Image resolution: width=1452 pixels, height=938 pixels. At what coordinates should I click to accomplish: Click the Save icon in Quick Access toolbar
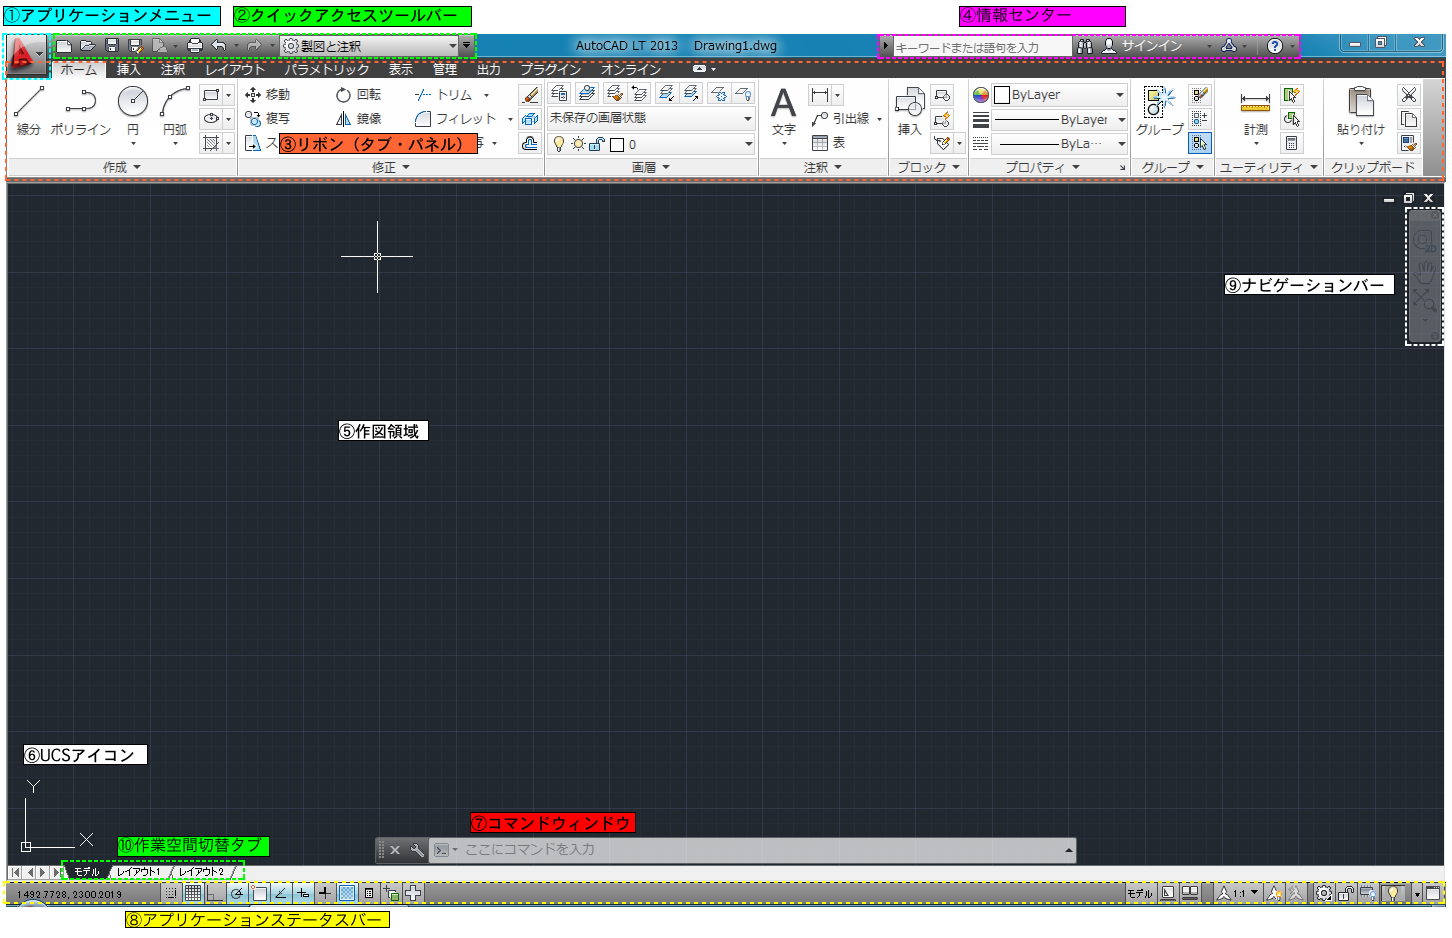[x=112, y=46]
